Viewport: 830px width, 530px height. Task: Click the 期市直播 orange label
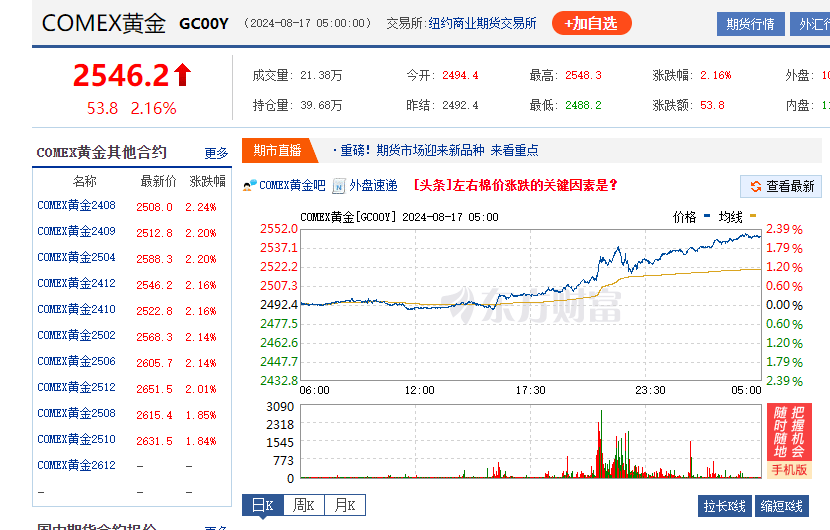pyautogui.click(x=277, y=150)
